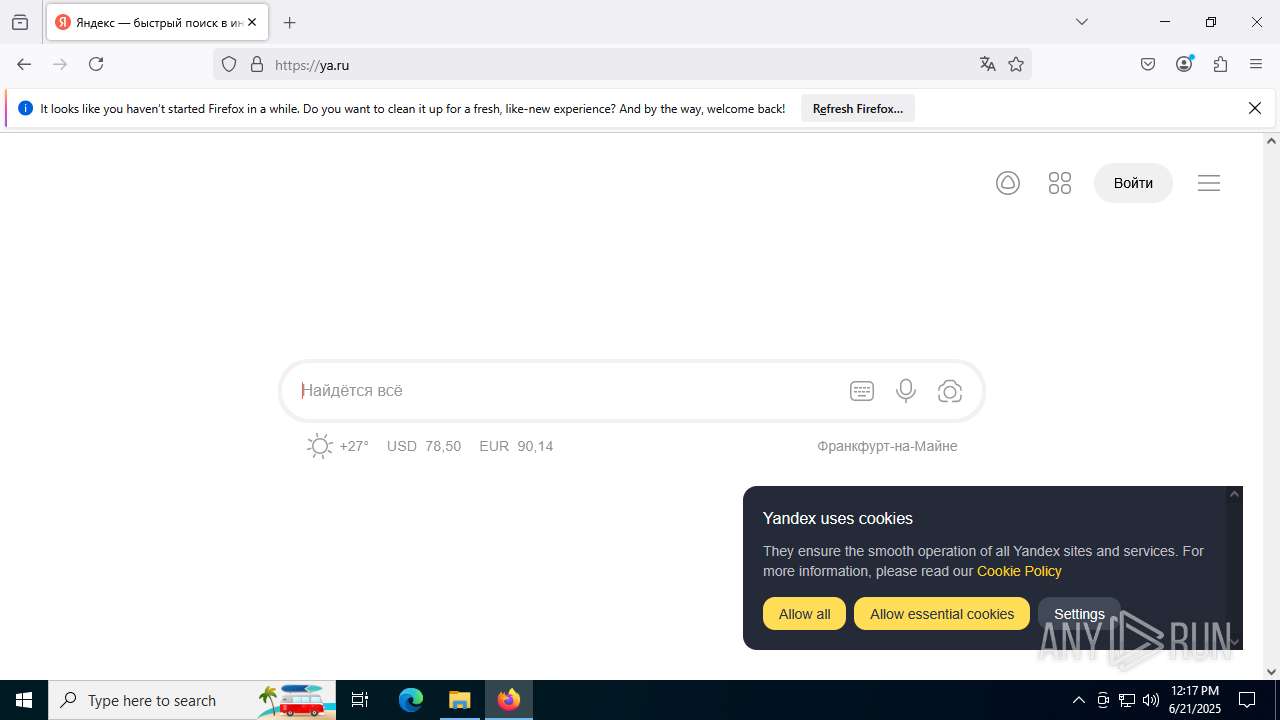Open the USD 78,50 exchange rate
This screenshot has height=720, width=1280.
pos(424,446)
